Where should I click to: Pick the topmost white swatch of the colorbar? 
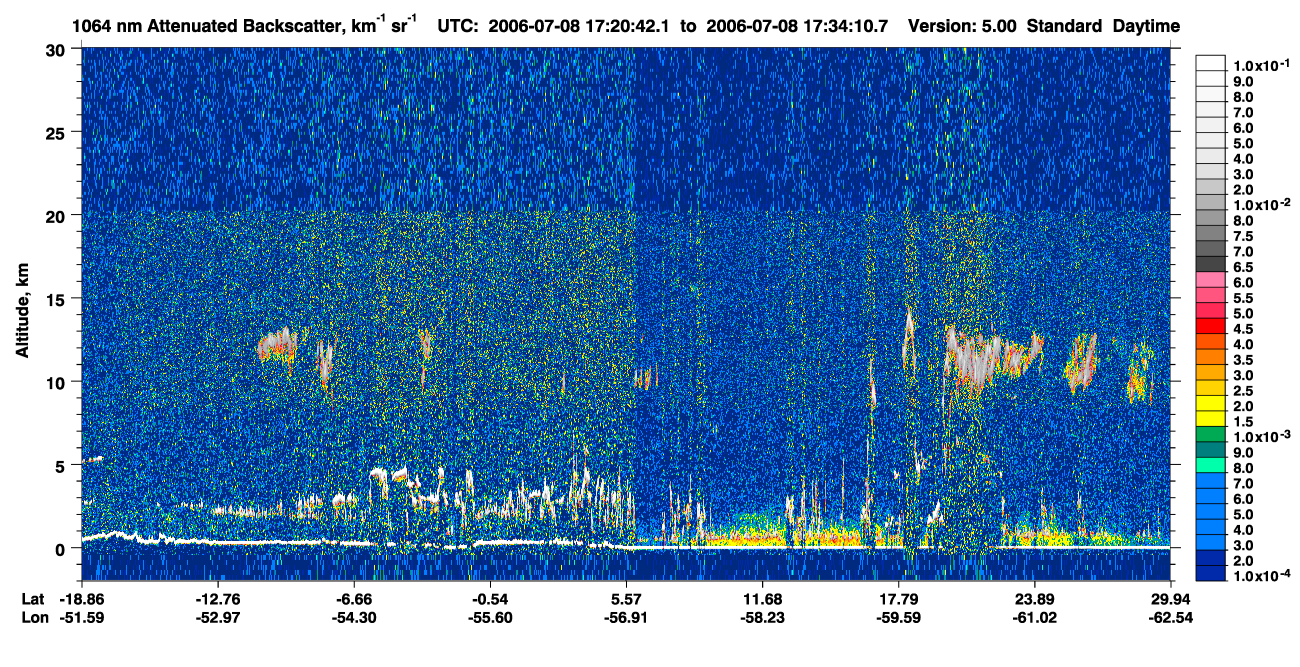[1210, 62]
